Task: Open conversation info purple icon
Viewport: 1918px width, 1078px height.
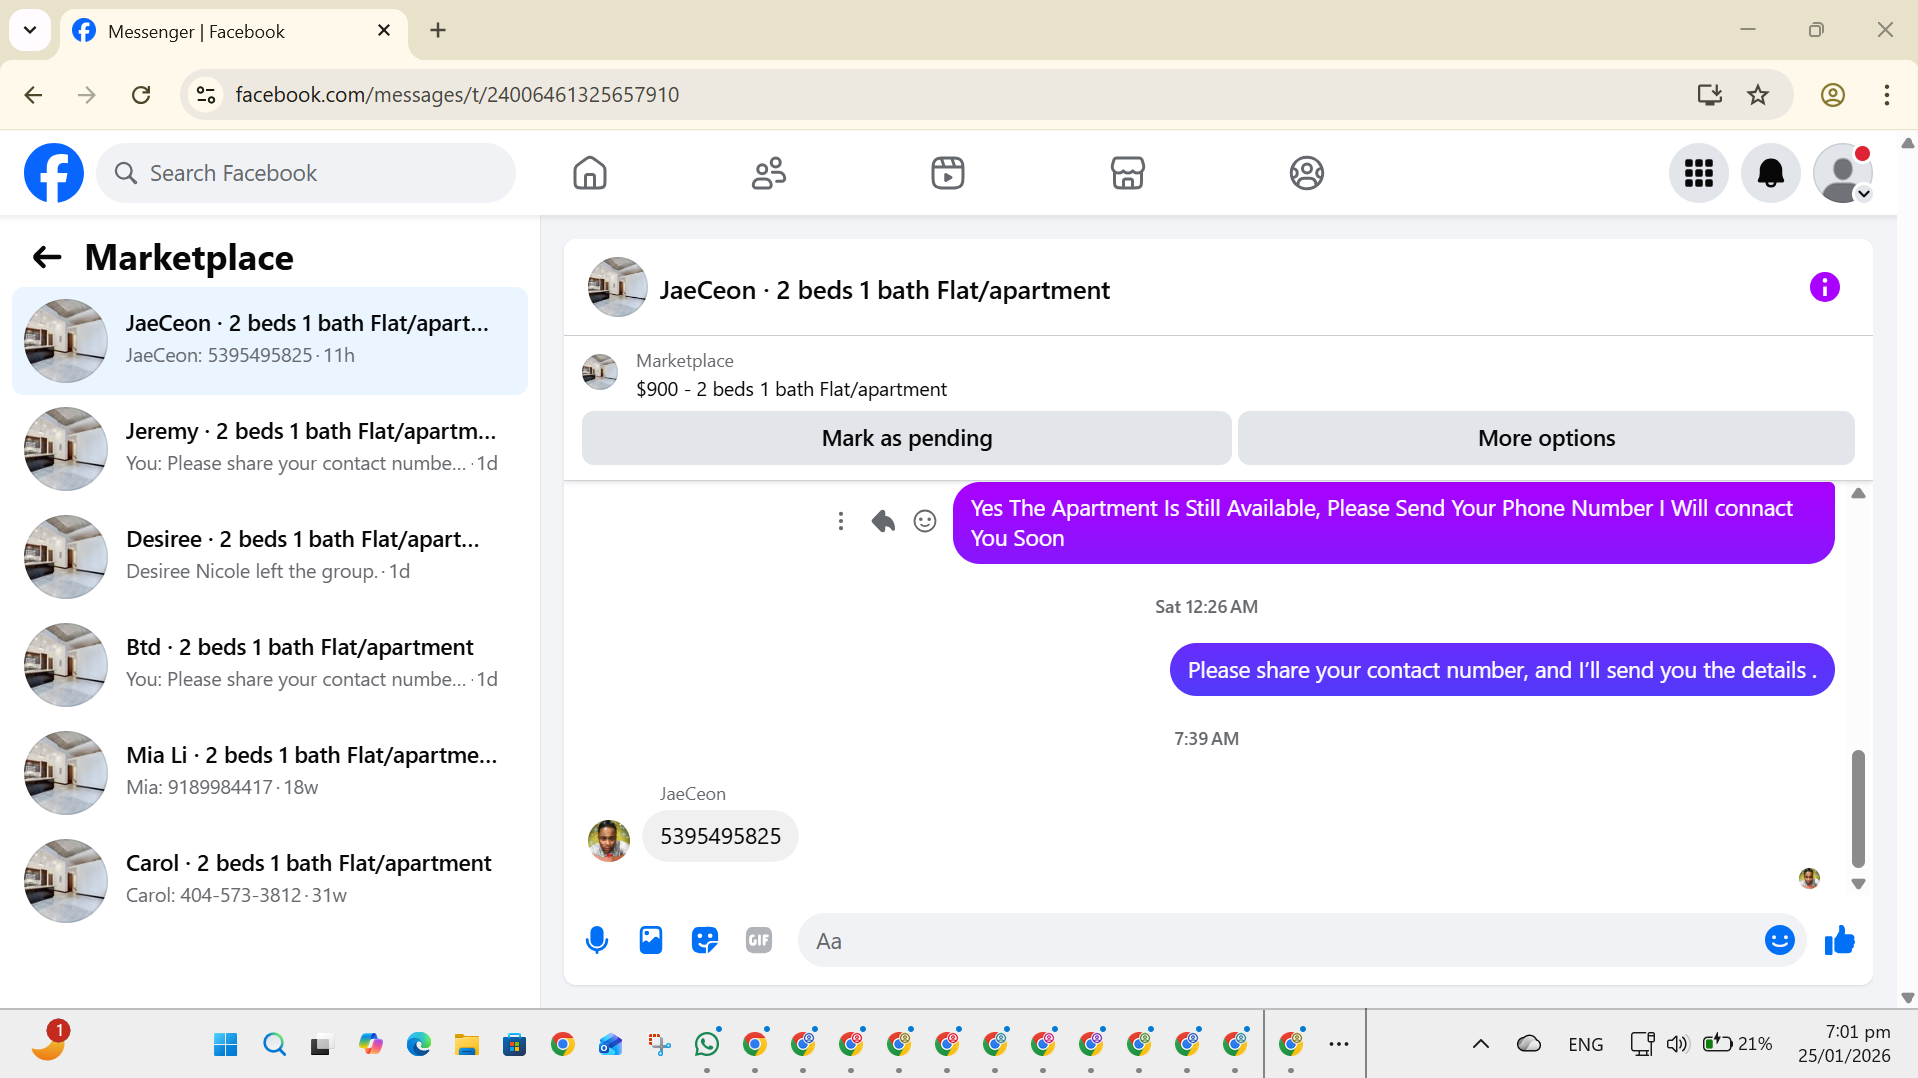Action: [1824, 288]
